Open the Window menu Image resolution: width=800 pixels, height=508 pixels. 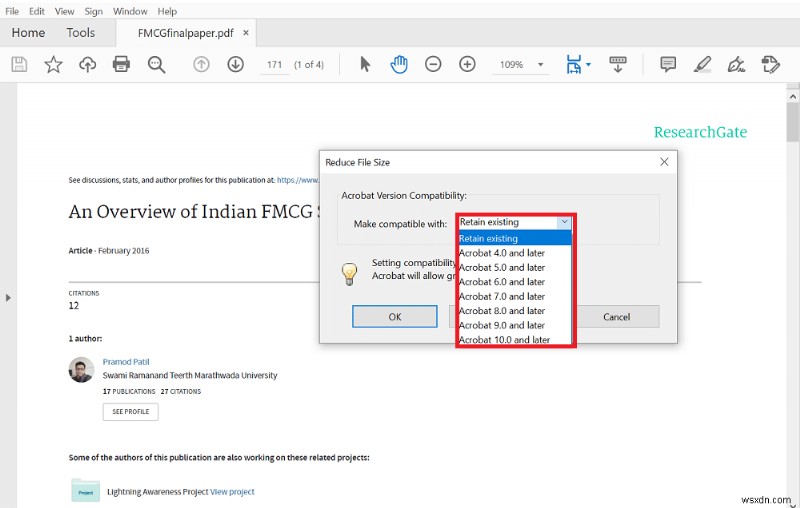pyautogui.click(x=130, y=11)
